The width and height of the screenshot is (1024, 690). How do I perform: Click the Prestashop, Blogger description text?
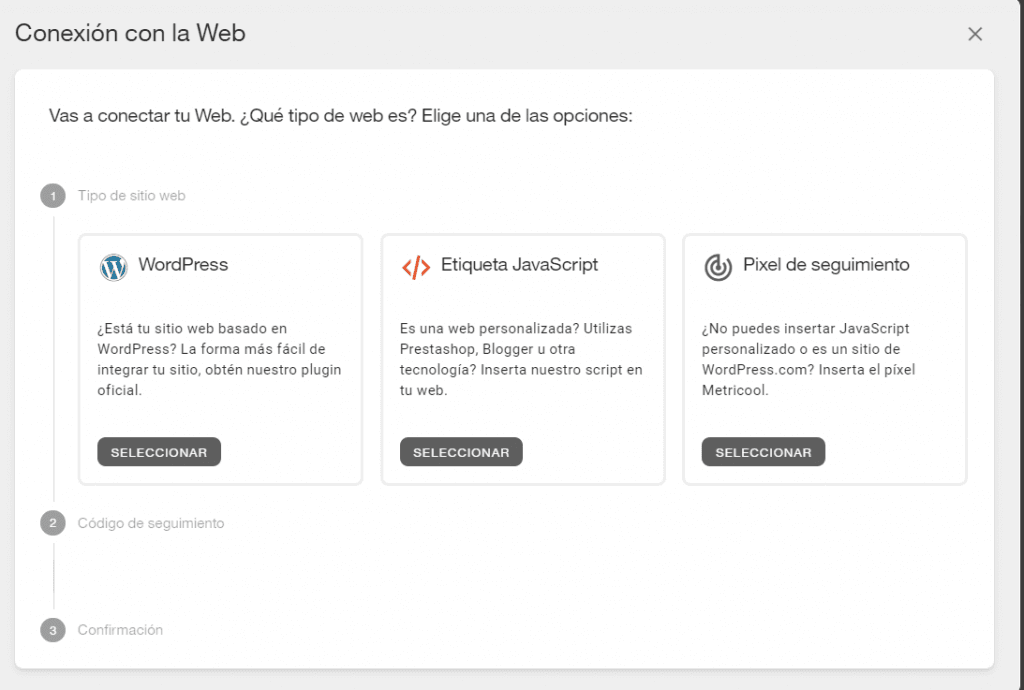(x=521, y=359)
